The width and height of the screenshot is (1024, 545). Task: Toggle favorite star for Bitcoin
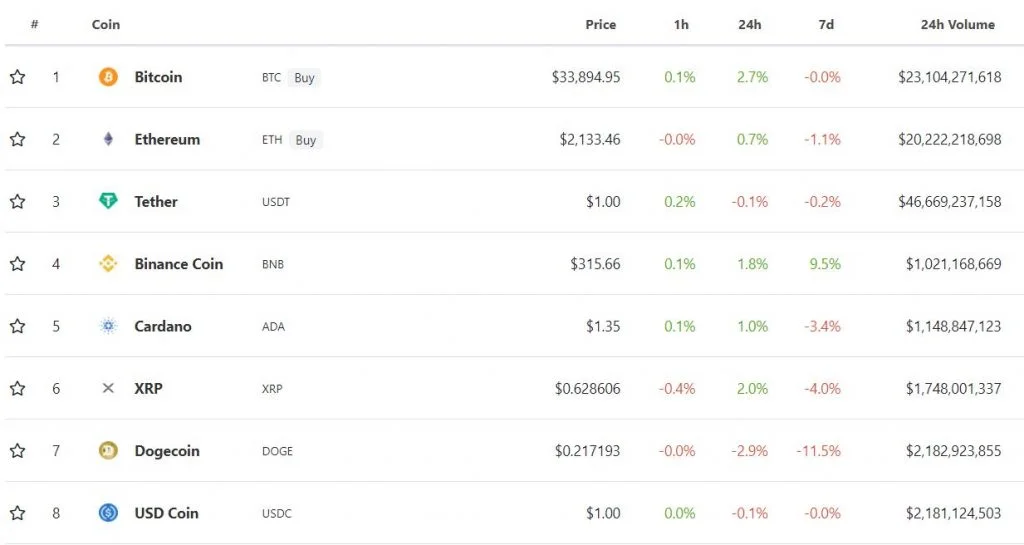coord(17,77)
